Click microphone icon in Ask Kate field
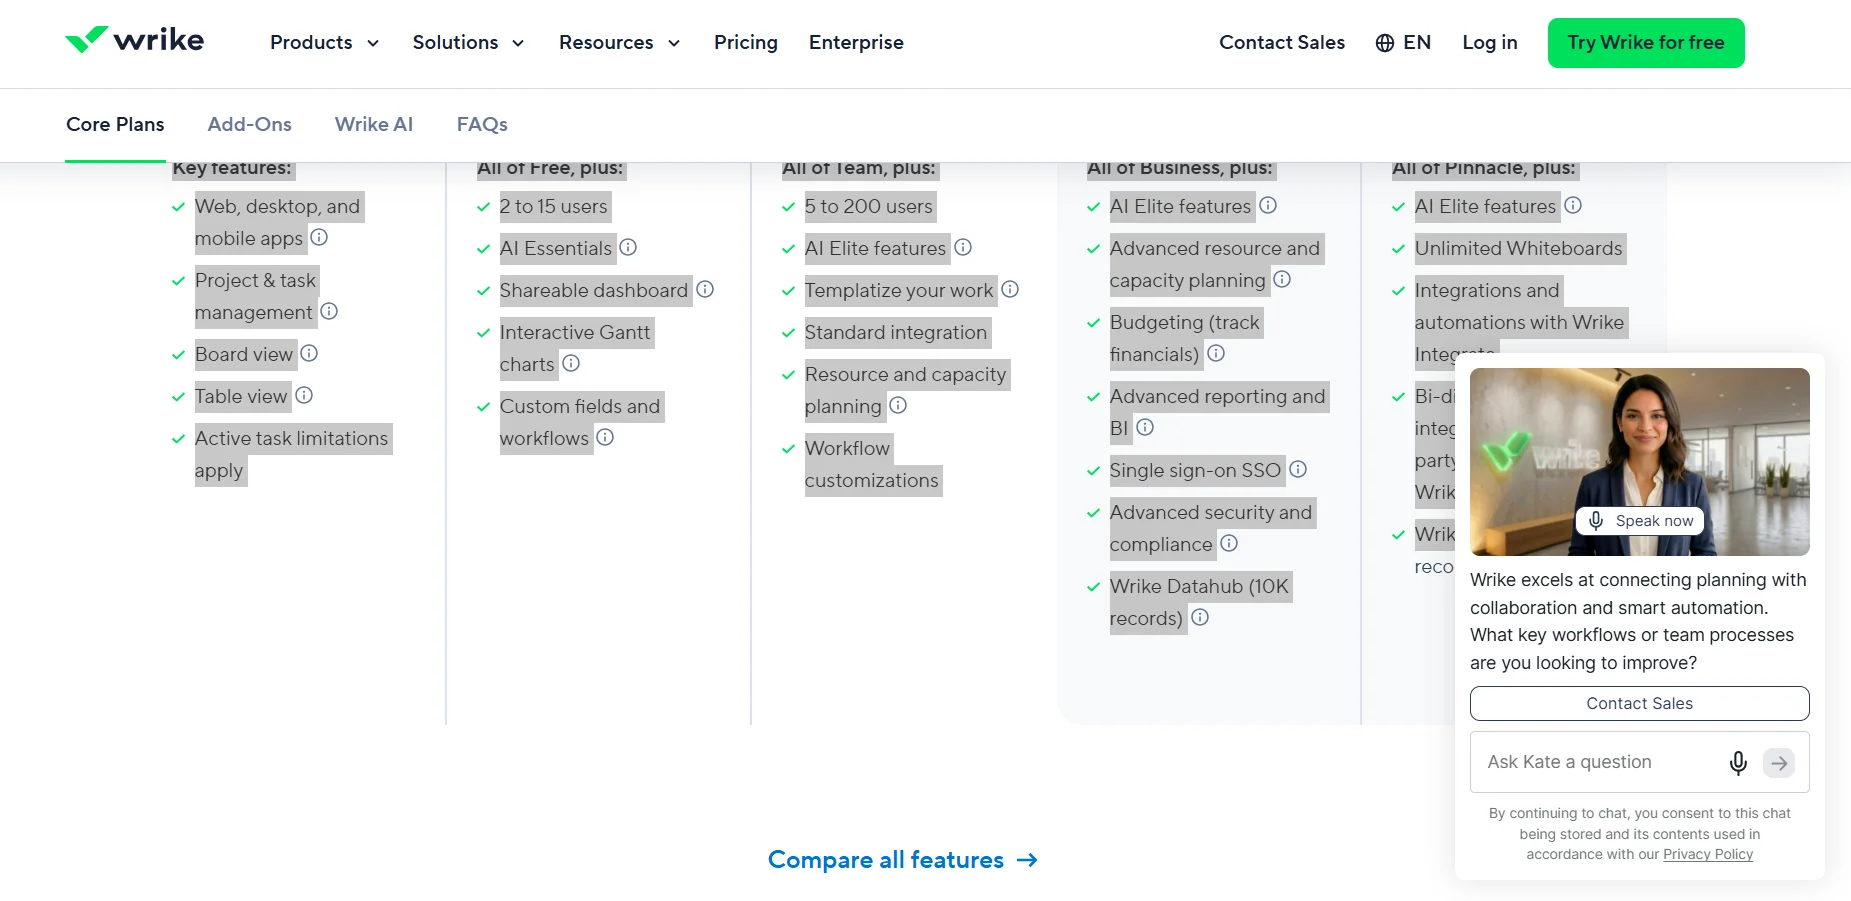Screen dimensions: 1851x901 1738,763
